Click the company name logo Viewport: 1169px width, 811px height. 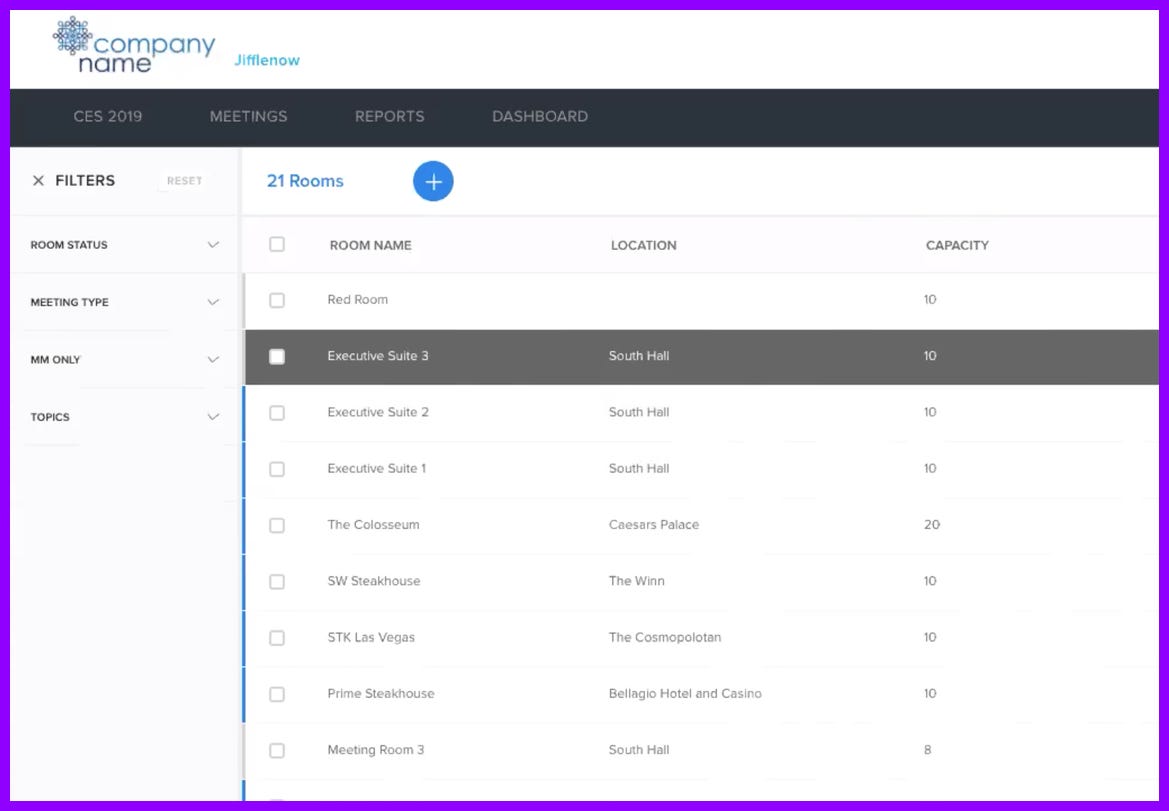tap(134, 44)
